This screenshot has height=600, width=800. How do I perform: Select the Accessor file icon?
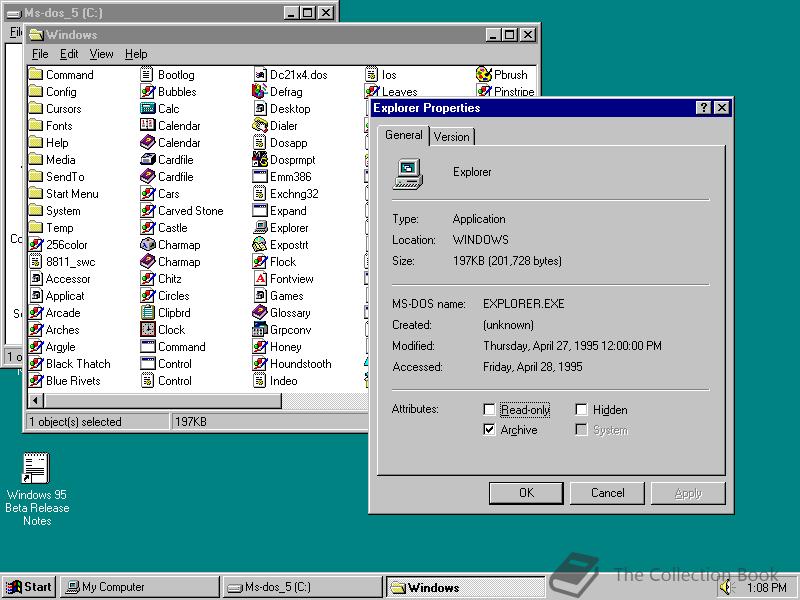pos(36,279)
